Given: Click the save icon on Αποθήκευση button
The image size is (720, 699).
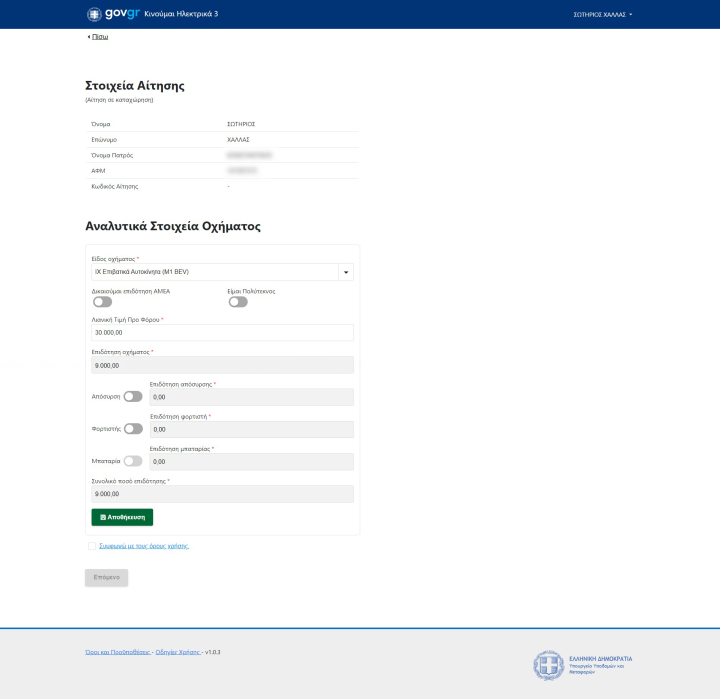Looking at the screenshot, I should coord(103,517).
